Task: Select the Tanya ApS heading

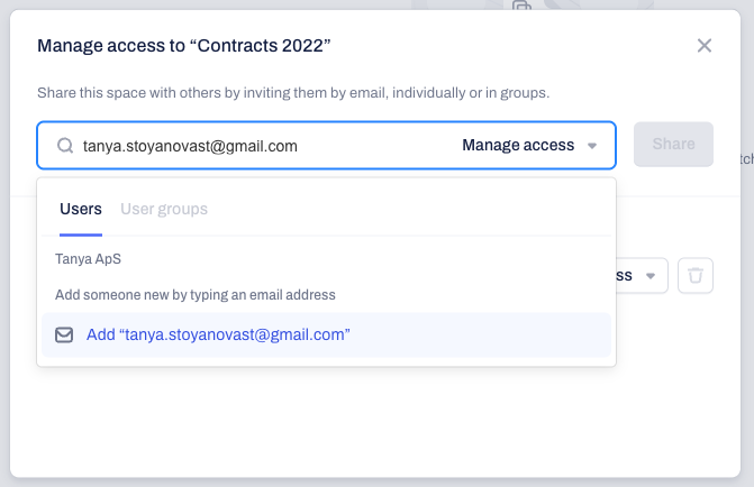Action: click(x=88, y=259)
